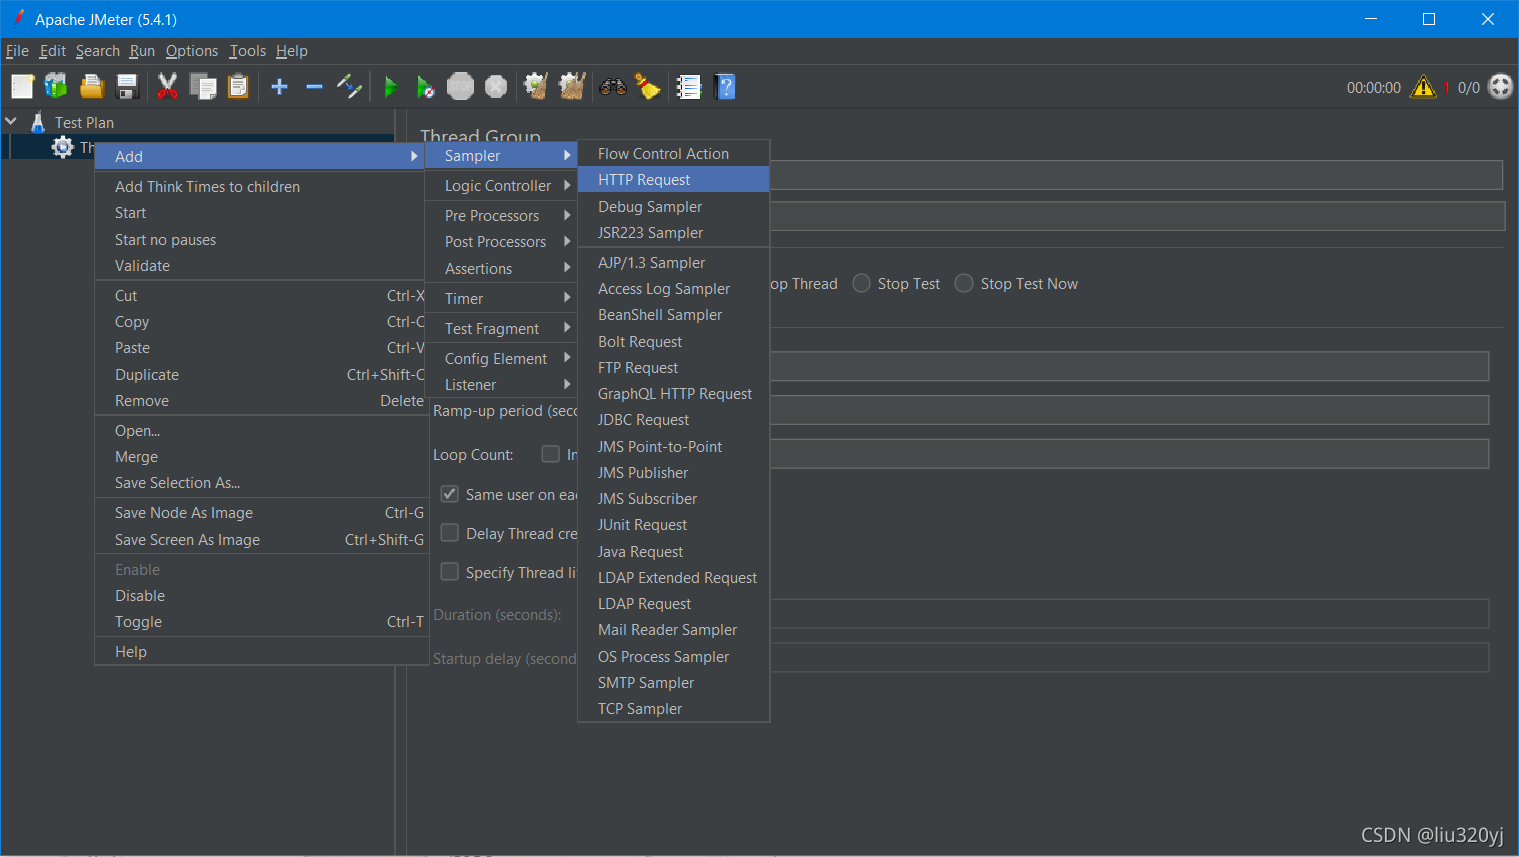Enable Delay Thread creation checkbox
Image resolution: width=1519 pixels, height=857 pixels.
450,533
